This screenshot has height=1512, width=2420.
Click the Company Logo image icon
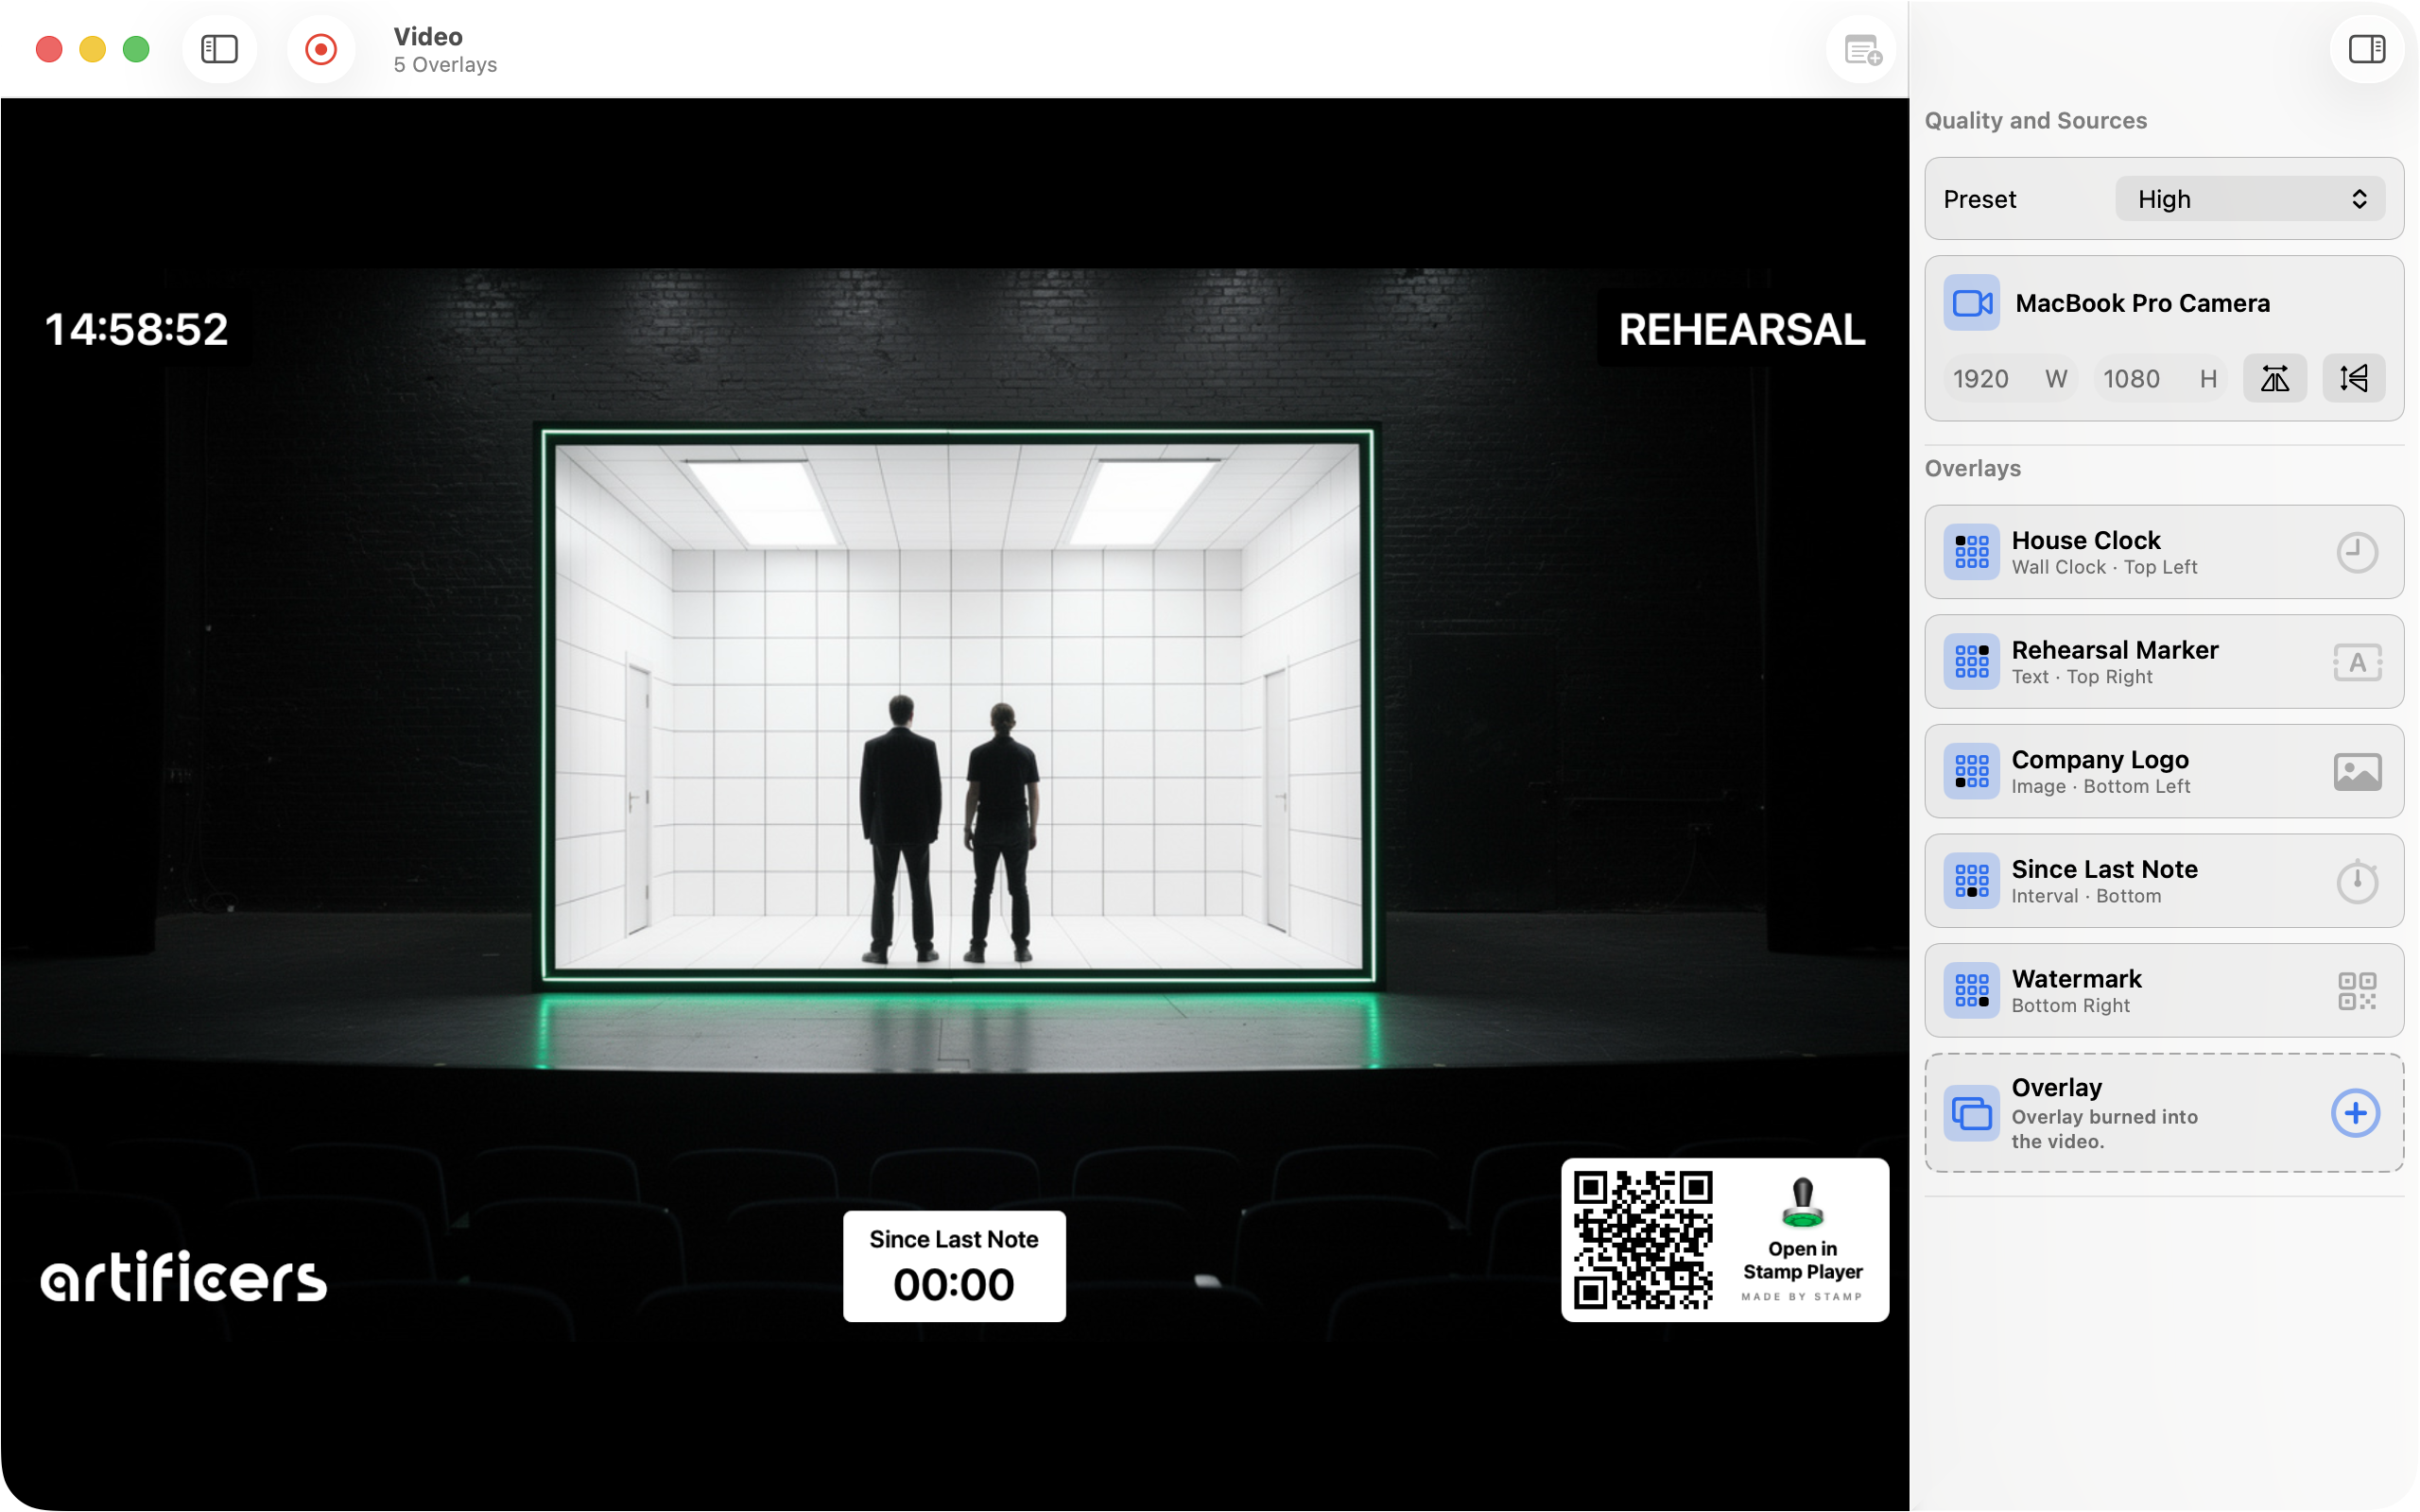click(2356, 772)
